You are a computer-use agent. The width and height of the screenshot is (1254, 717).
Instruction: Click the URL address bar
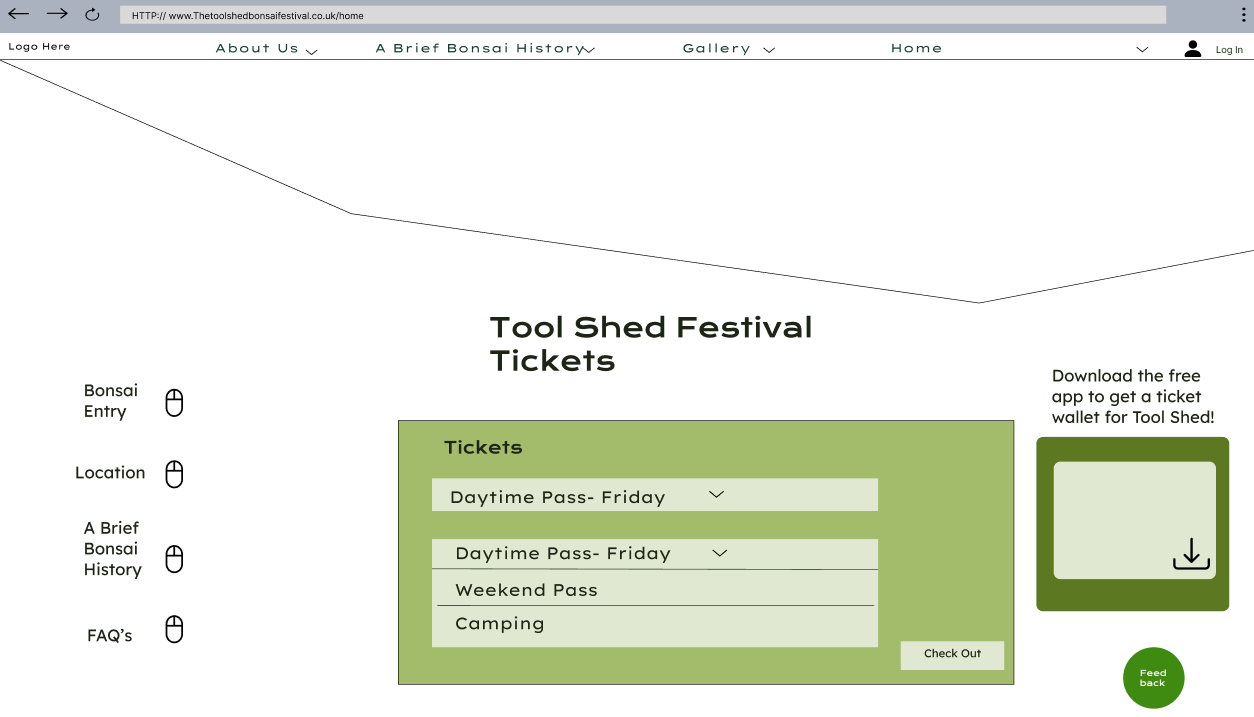point(642,15)
